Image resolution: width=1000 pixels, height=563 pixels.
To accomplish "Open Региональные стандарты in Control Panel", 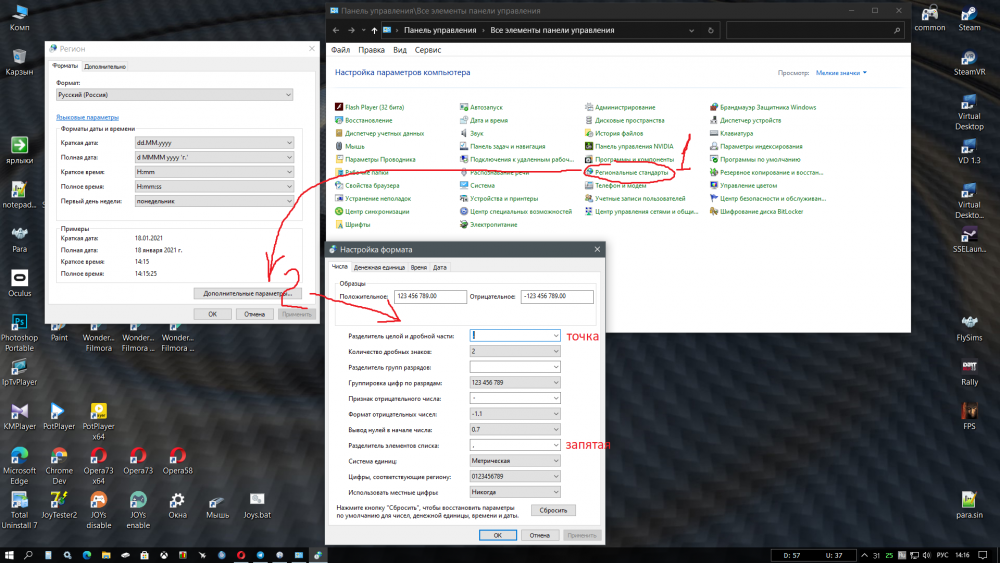I will (632, 172).
